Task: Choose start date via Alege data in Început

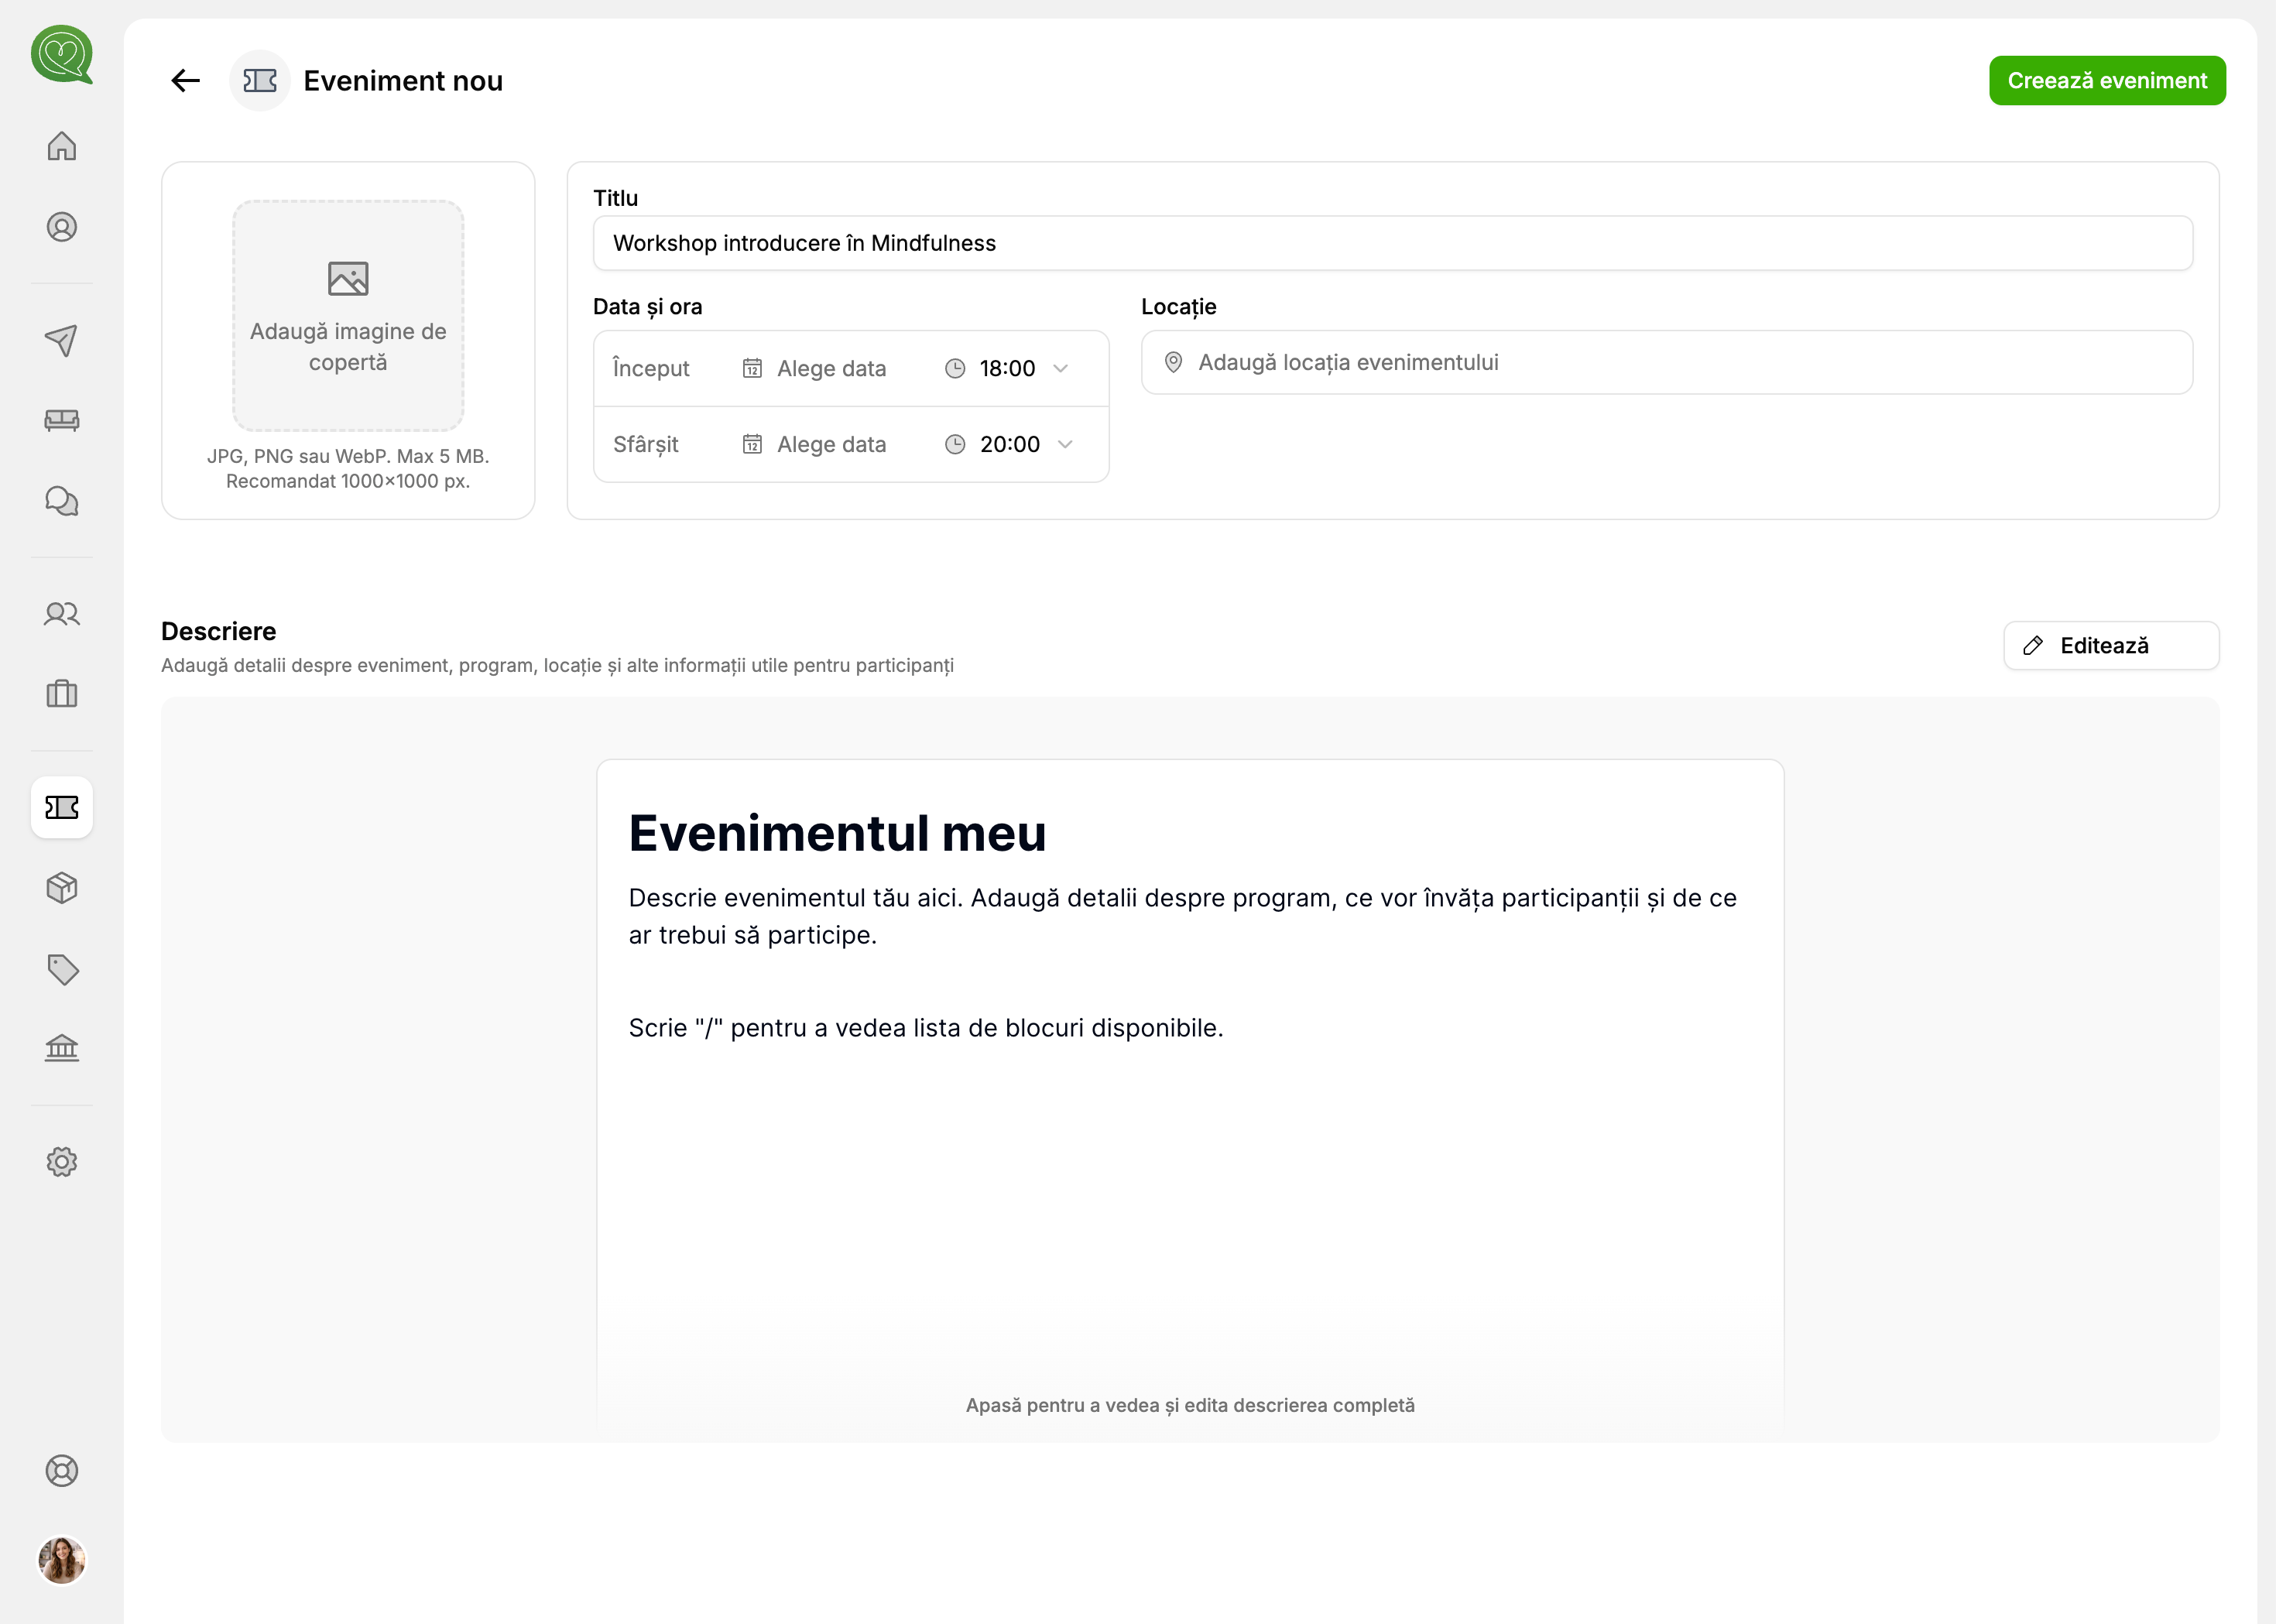Action: point(814,369)
